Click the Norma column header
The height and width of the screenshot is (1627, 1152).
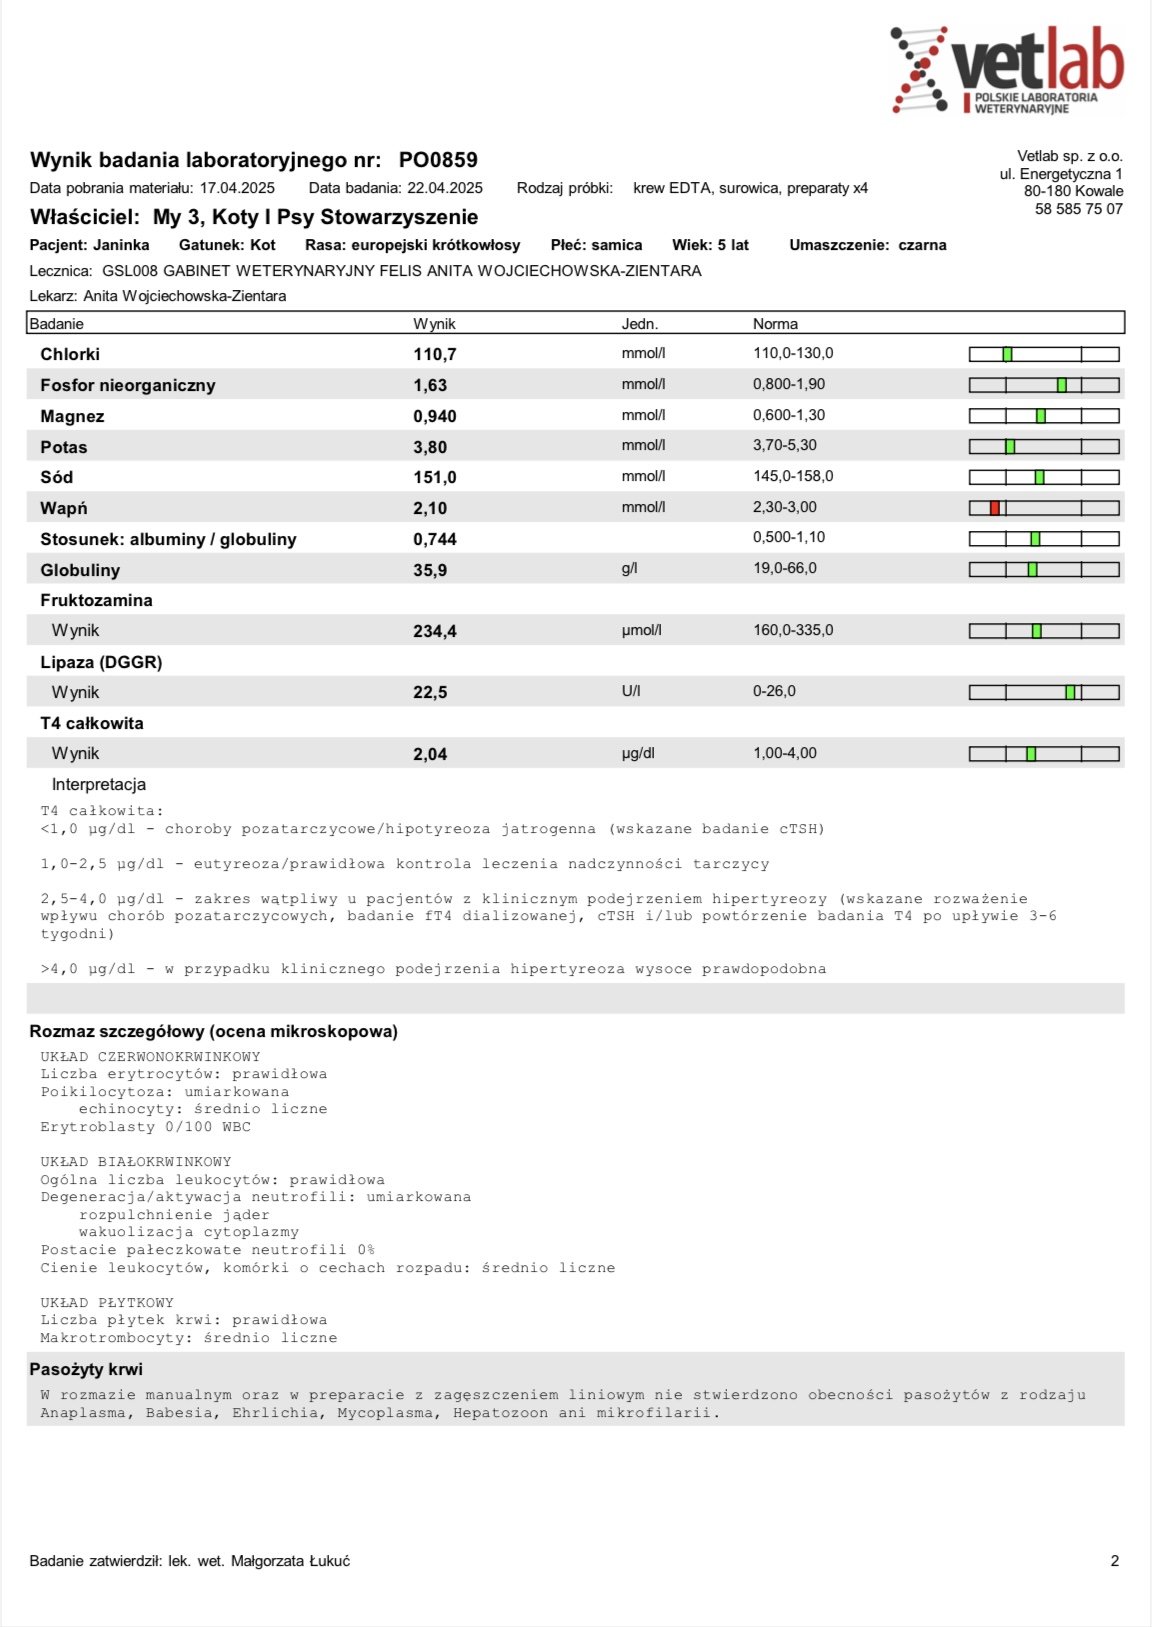pyautogui.click(x=776, y=324)
